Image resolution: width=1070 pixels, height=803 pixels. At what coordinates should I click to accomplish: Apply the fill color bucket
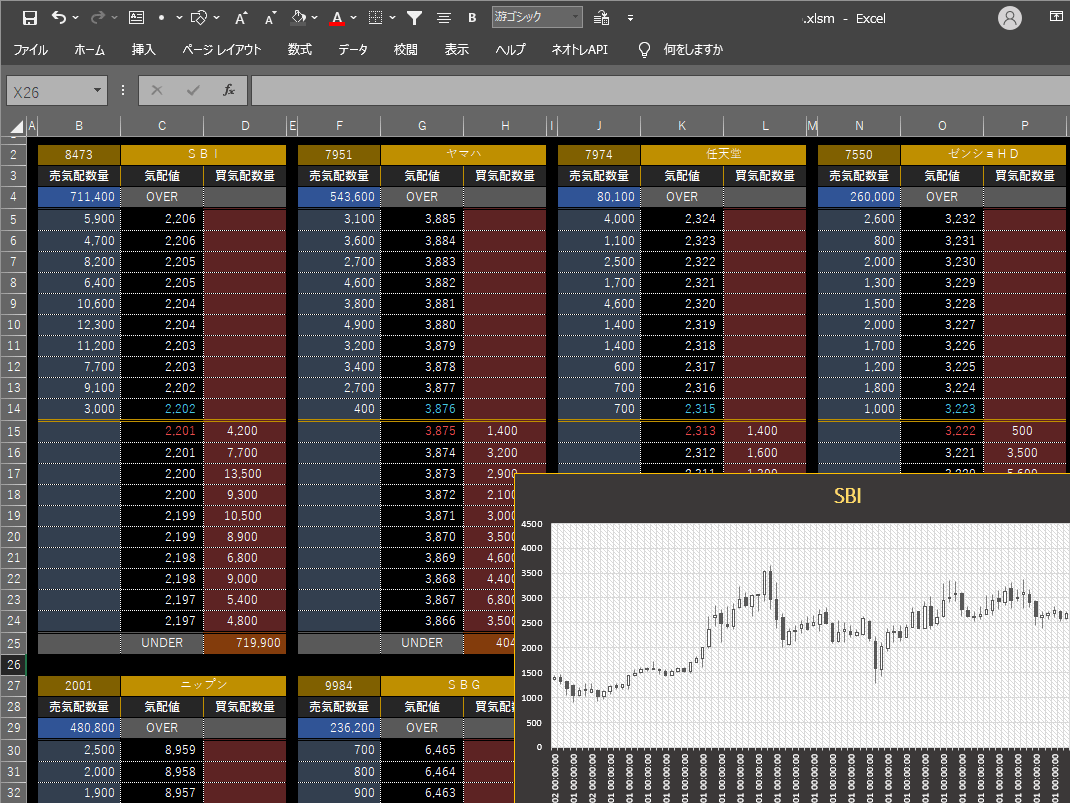point(298,18)
